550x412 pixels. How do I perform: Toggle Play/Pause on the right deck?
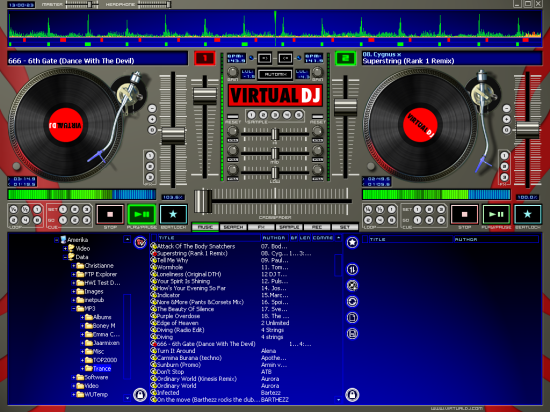tap(496, 214)
